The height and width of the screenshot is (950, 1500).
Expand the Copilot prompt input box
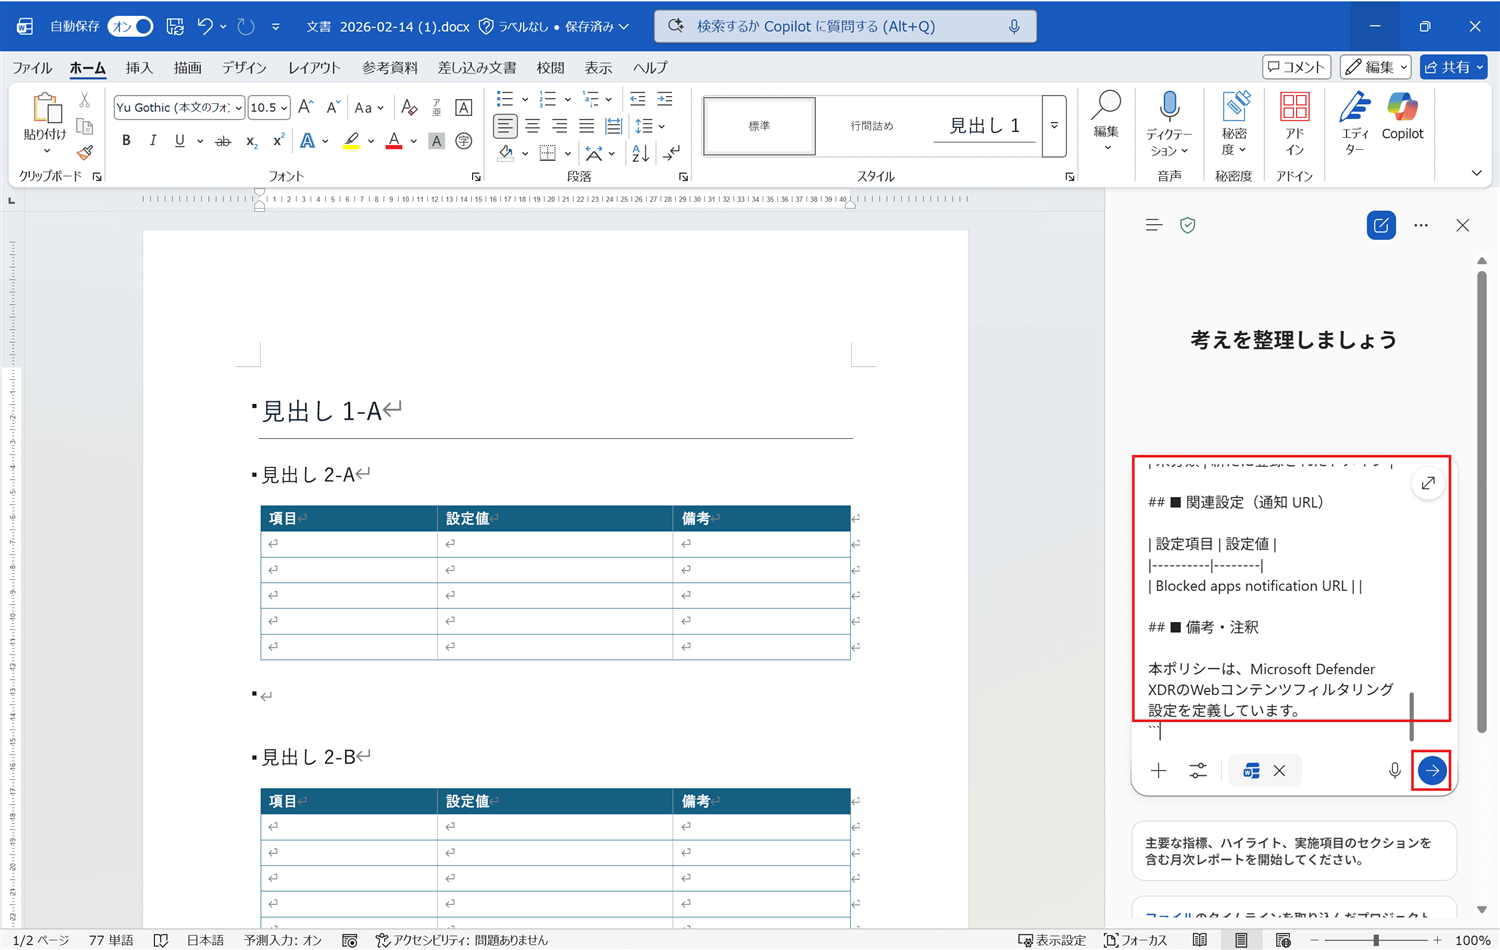(1428, 484)
